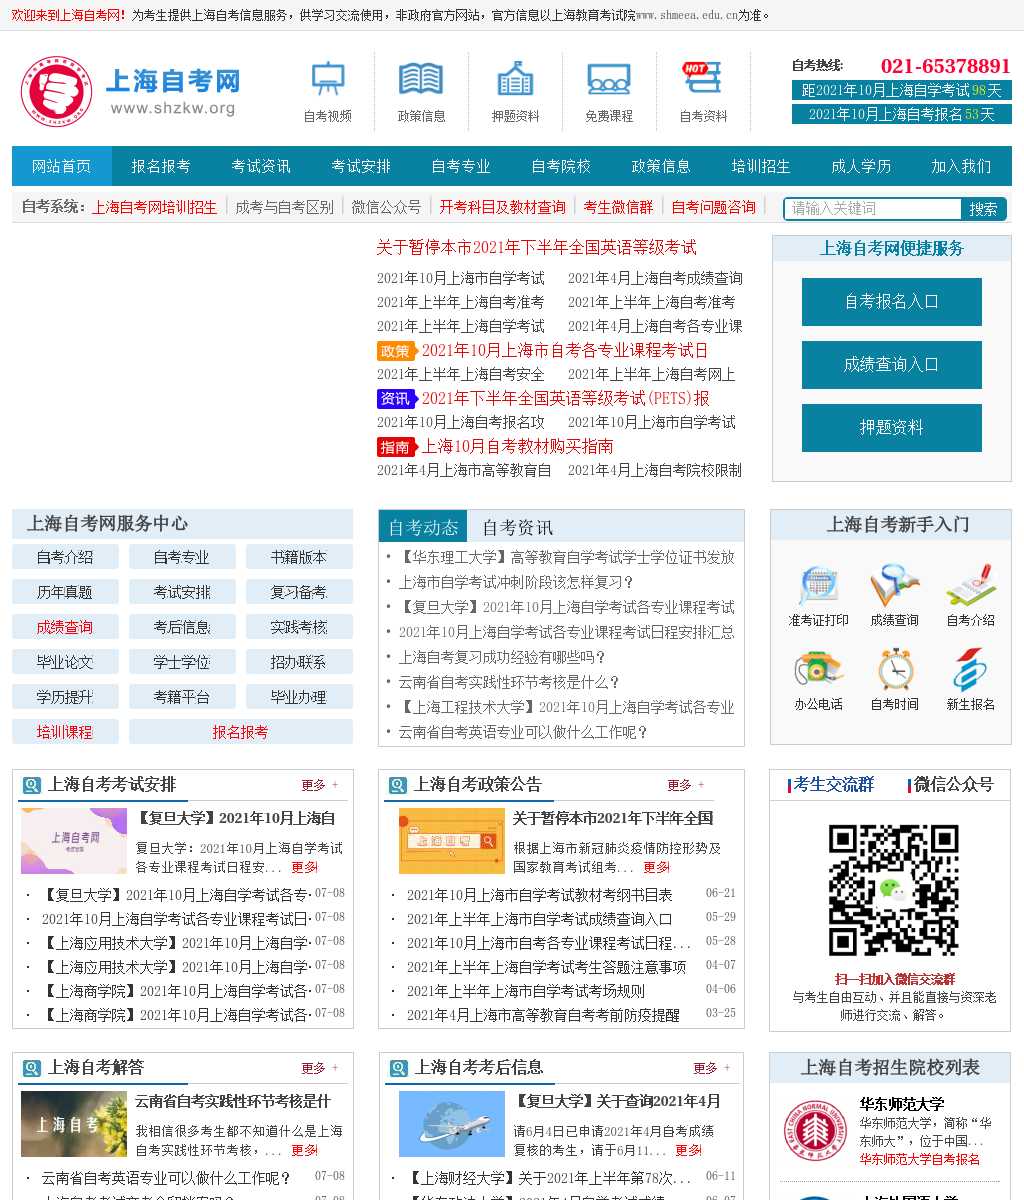This screenshot has width=1024, height=1200.
Task: Click 开考科目及教材查询 link
Action: (502, 207)
